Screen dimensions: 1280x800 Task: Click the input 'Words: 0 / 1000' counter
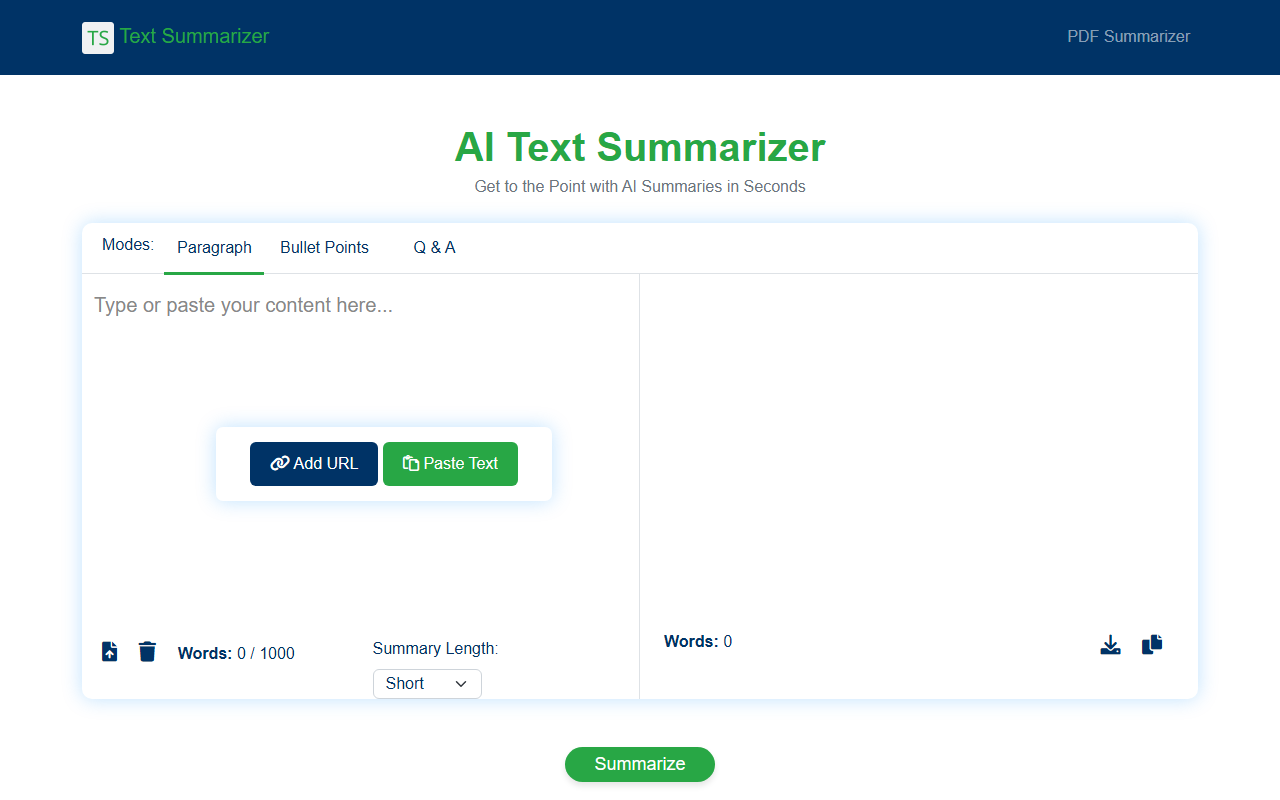236,654
